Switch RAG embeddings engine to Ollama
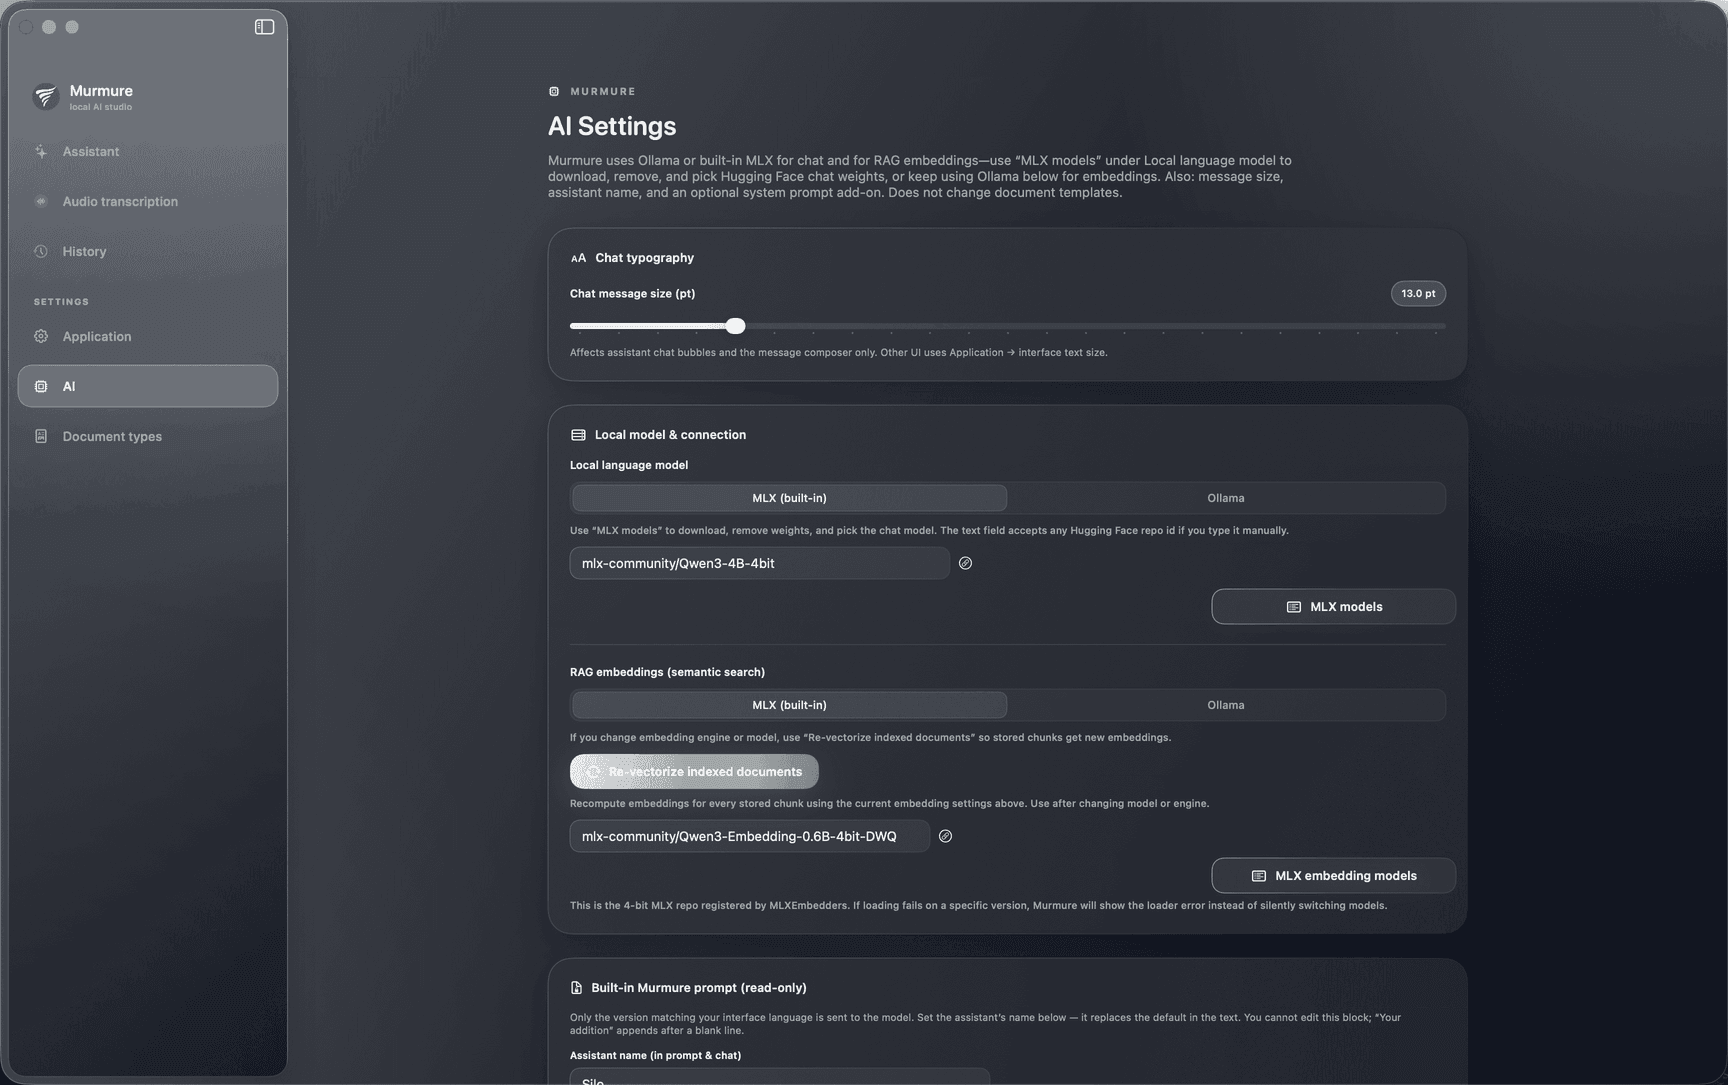 point(1226,705)
